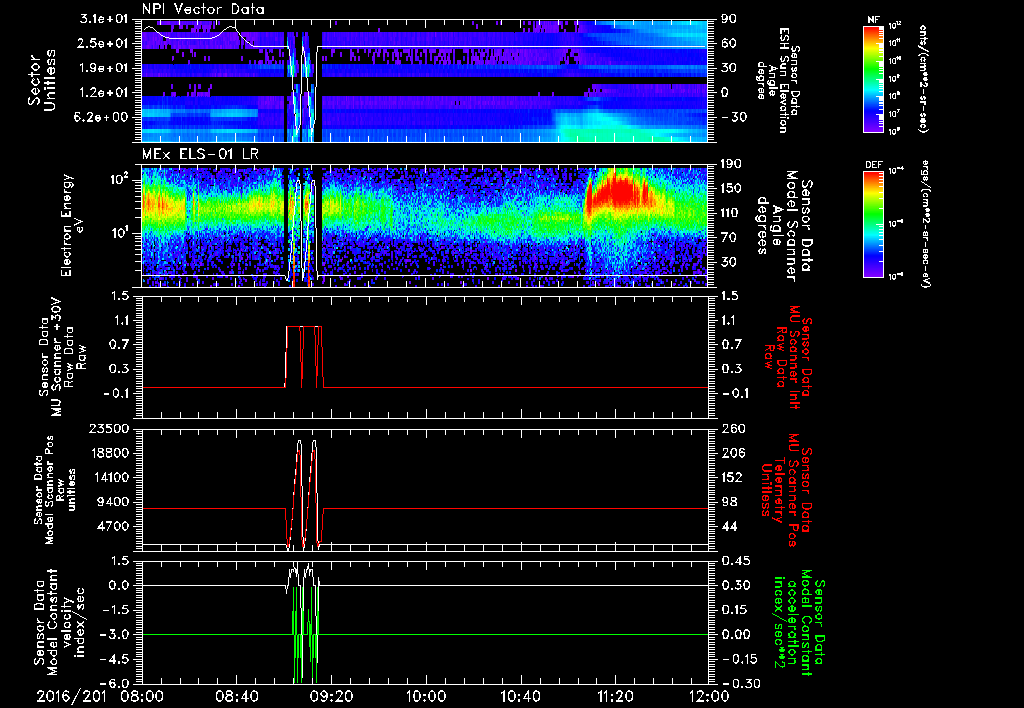Click the "NF" color bar title
Screen dimensions: 1024x708
tap(873, 20)
